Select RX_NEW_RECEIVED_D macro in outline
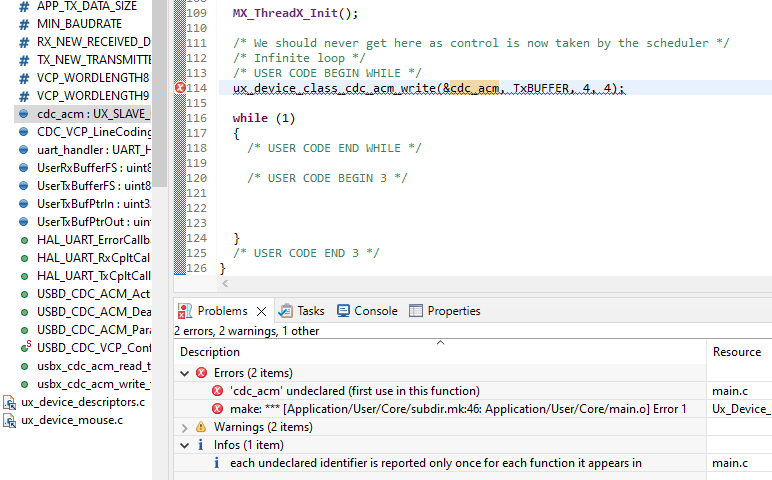 coord(94,42)
